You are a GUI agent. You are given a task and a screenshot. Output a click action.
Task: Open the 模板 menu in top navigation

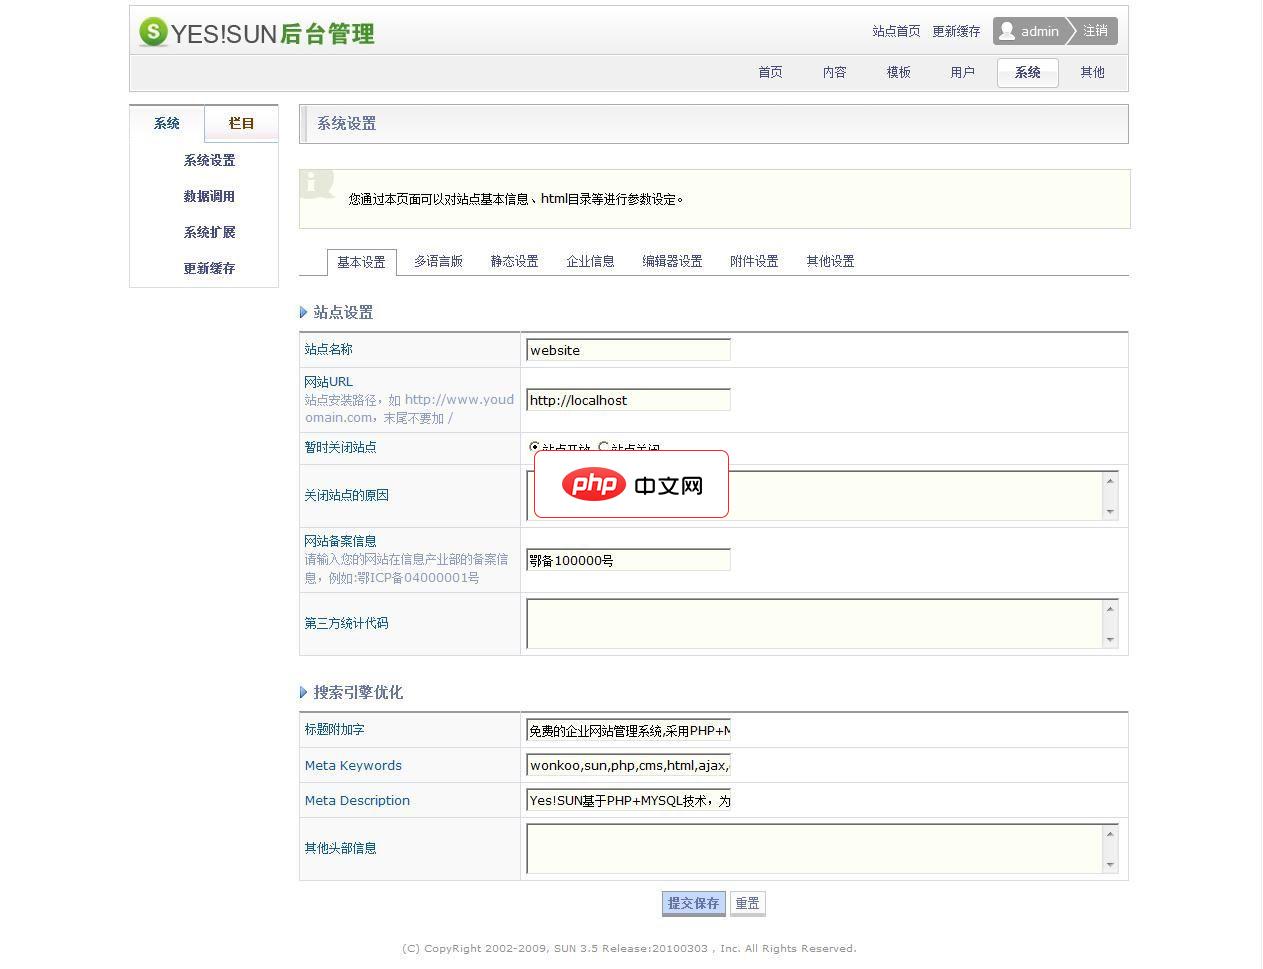(x=897, y=72)
